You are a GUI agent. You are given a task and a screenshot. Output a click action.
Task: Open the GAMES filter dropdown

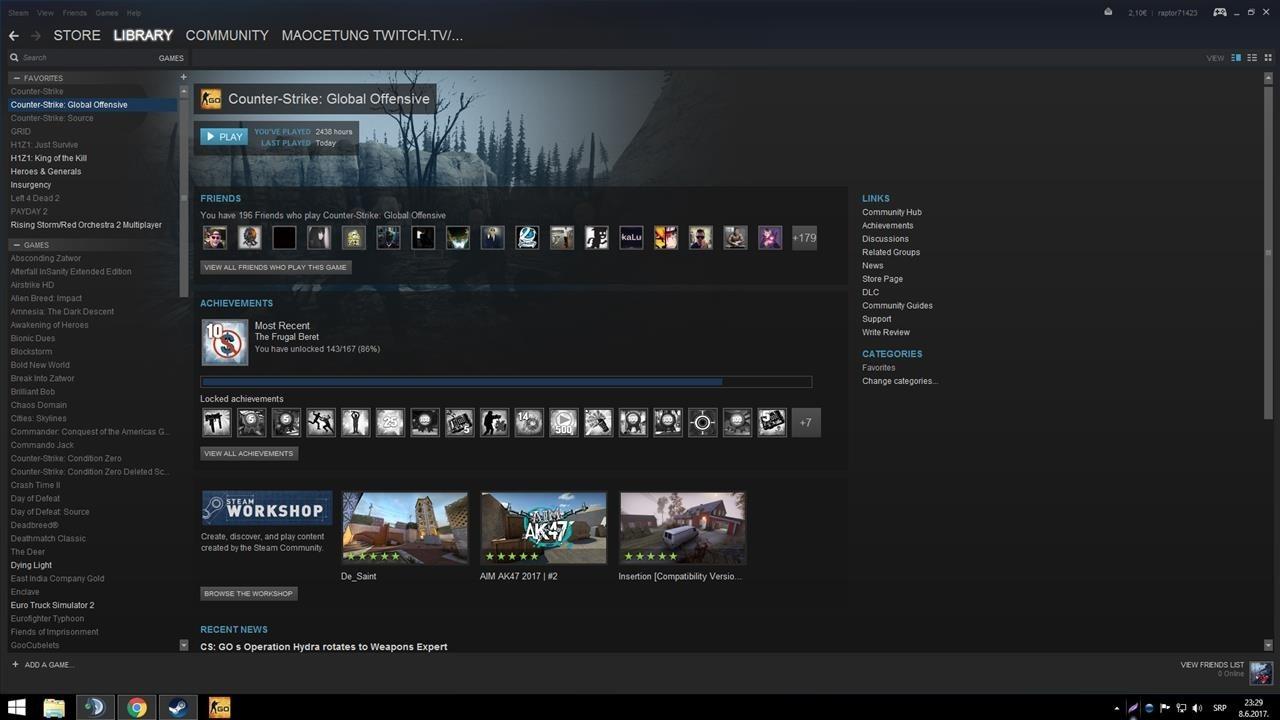coord(171,58)
